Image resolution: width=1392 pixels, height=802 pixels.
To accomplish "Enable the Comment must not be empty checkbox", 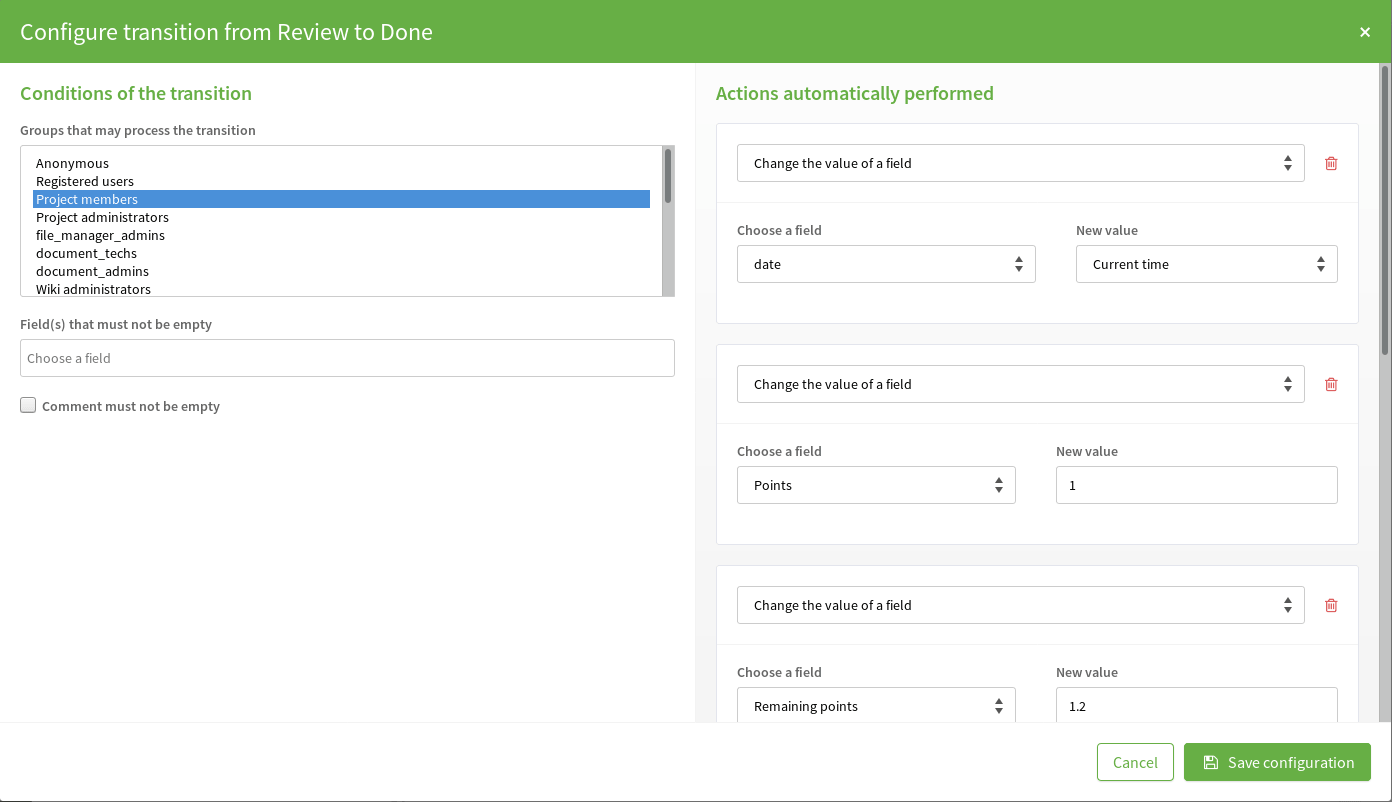I will [x=28, y=405].
